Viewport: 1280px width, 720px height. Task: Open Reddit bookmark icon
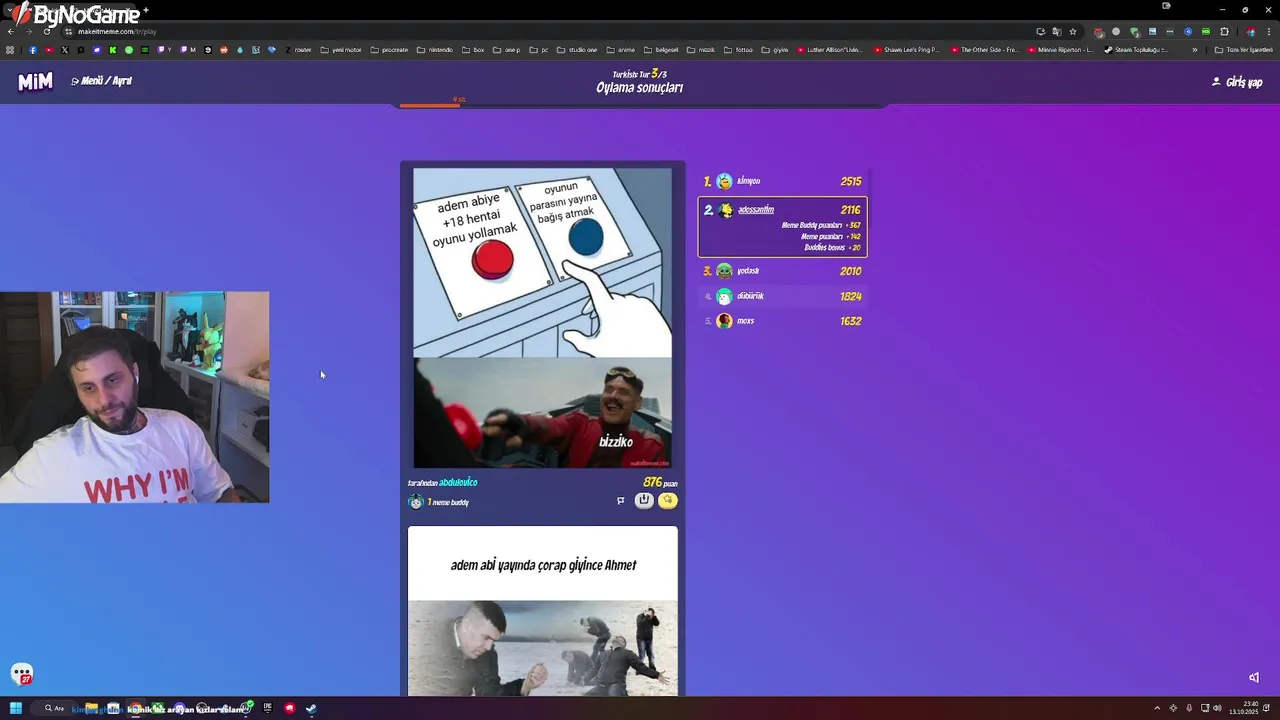tap(224, 49)
